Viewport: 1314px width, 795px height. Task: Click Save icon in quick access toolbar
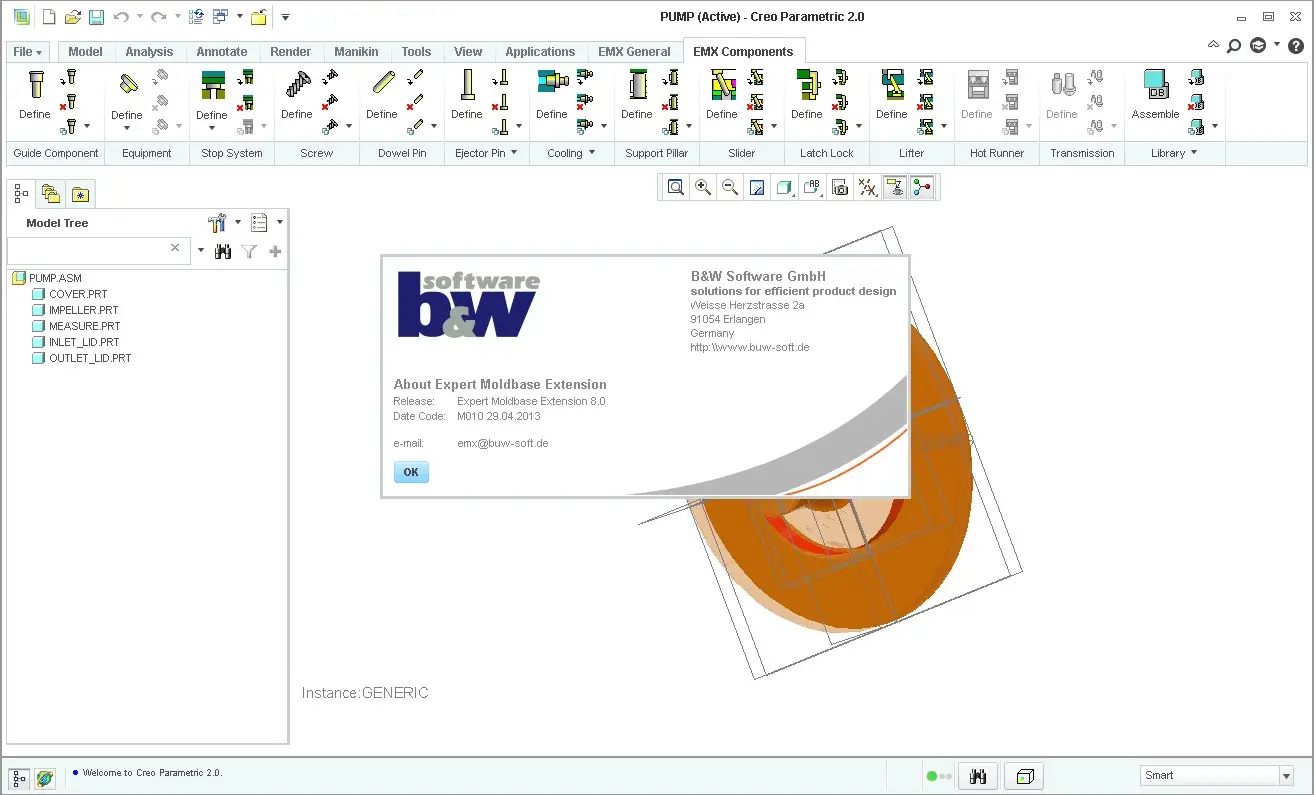pyautogui.click(x=97, y=17)
